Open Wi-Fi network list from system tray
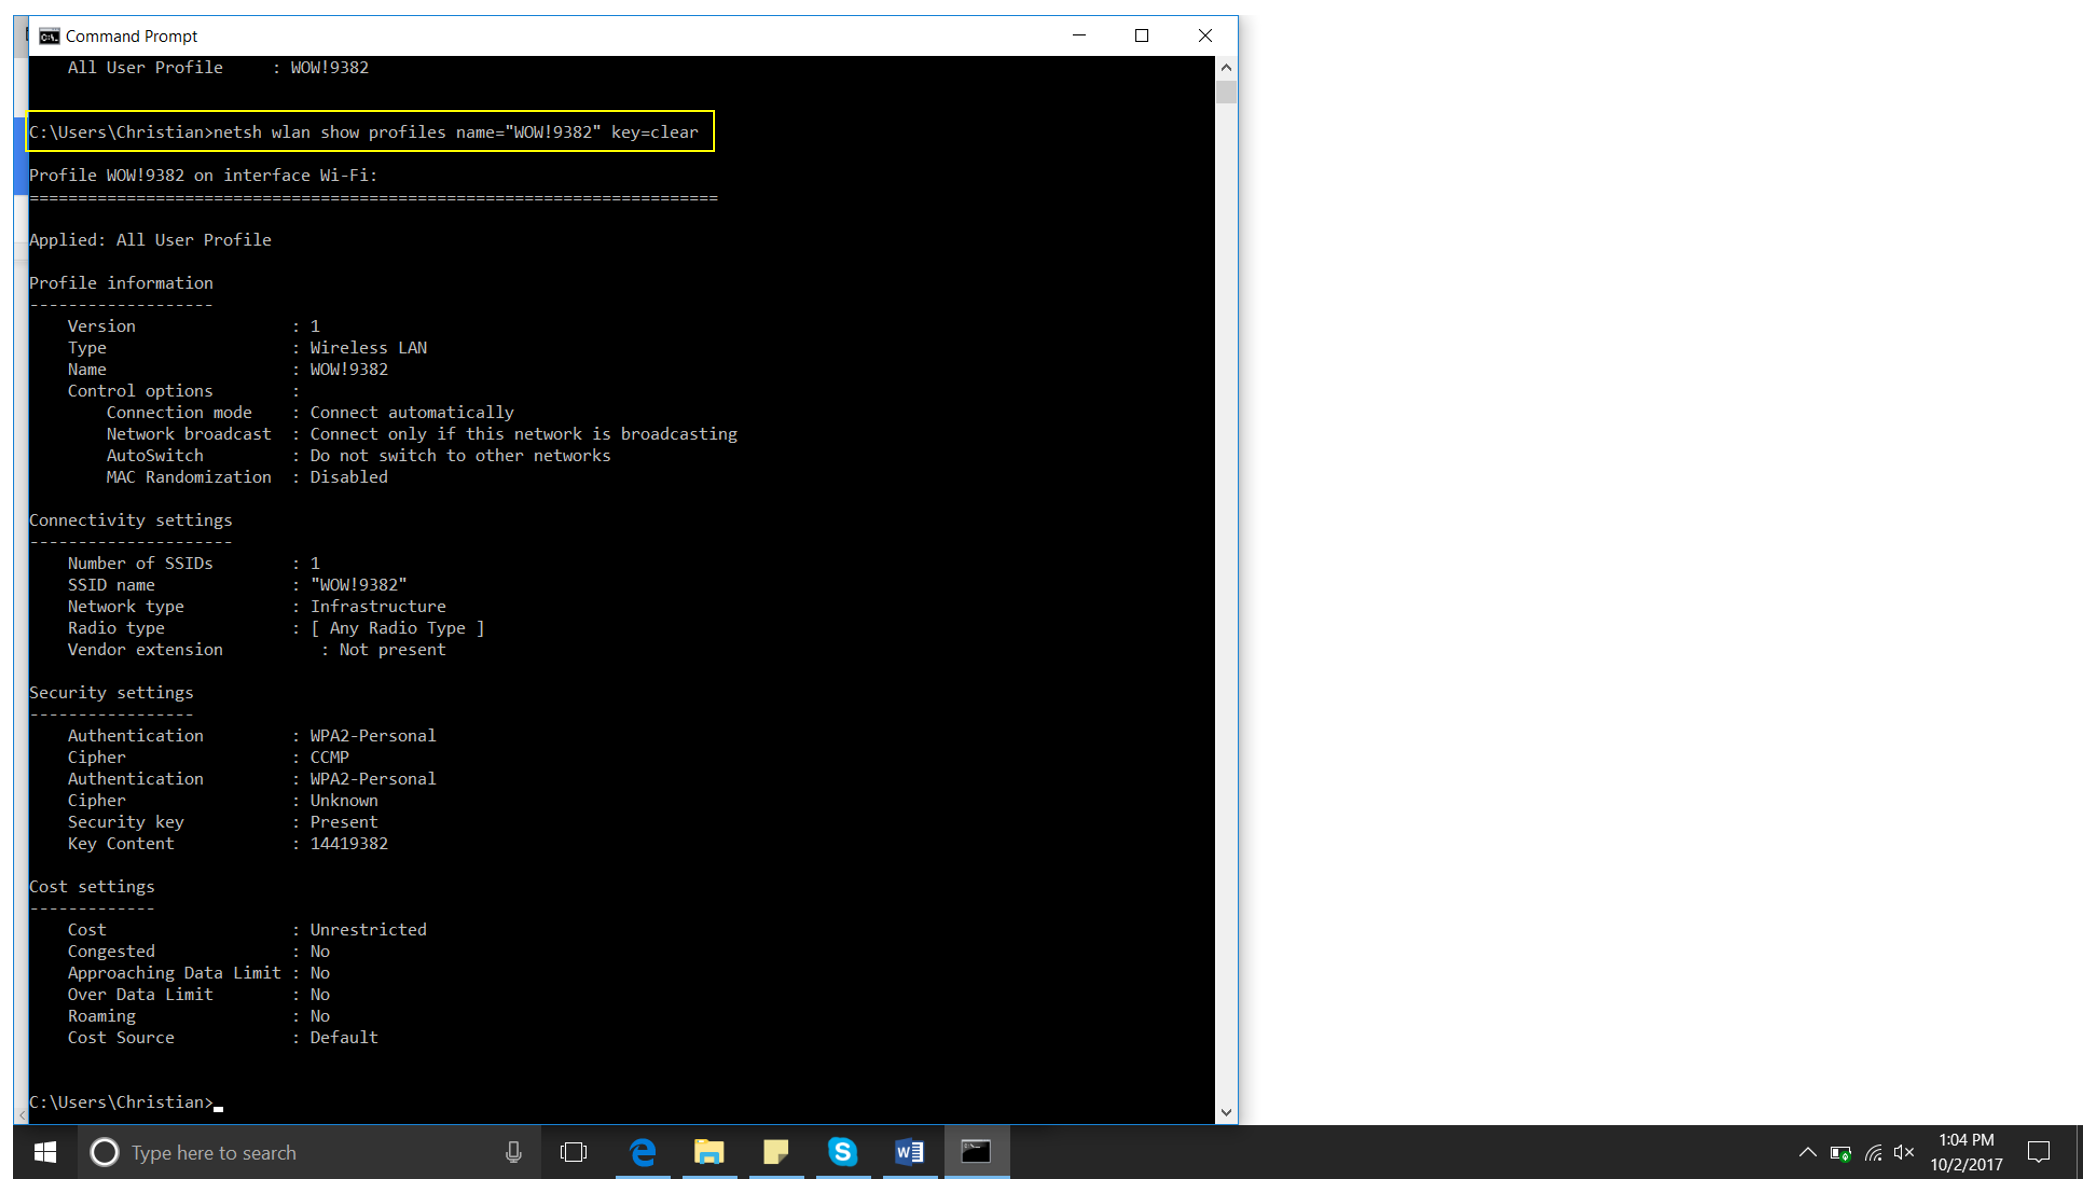This screenshot has width=2097, height=1193. pyautogui.click(x=1872, y=1152)
